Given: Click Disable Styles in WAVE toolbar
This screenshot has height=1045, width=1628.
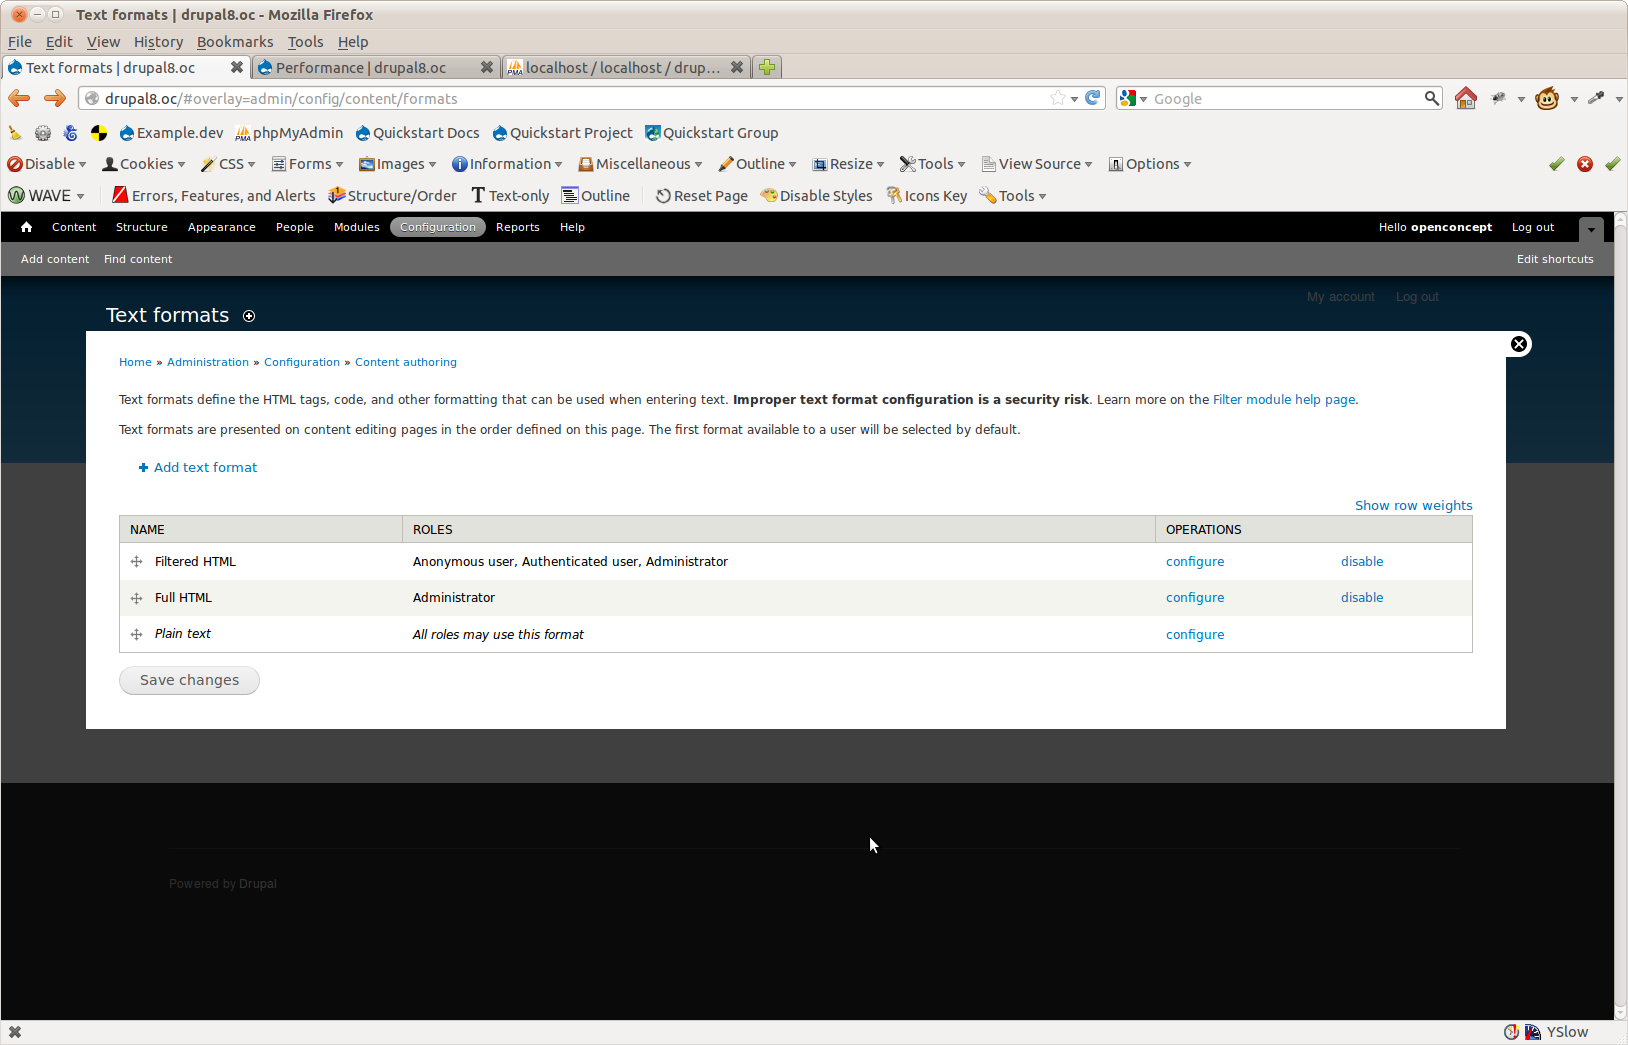Looking at the screenshot, I should pos(817,196).
